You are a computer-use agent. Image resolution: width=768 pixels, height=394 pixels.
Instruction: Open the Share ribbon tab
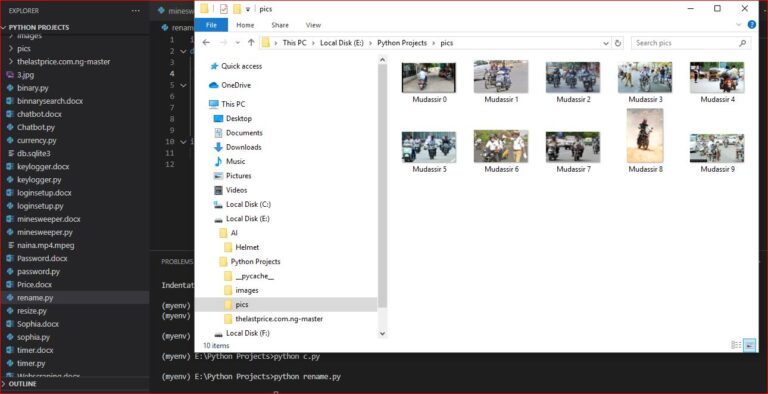pyautogui.click(x=280, y=25)
